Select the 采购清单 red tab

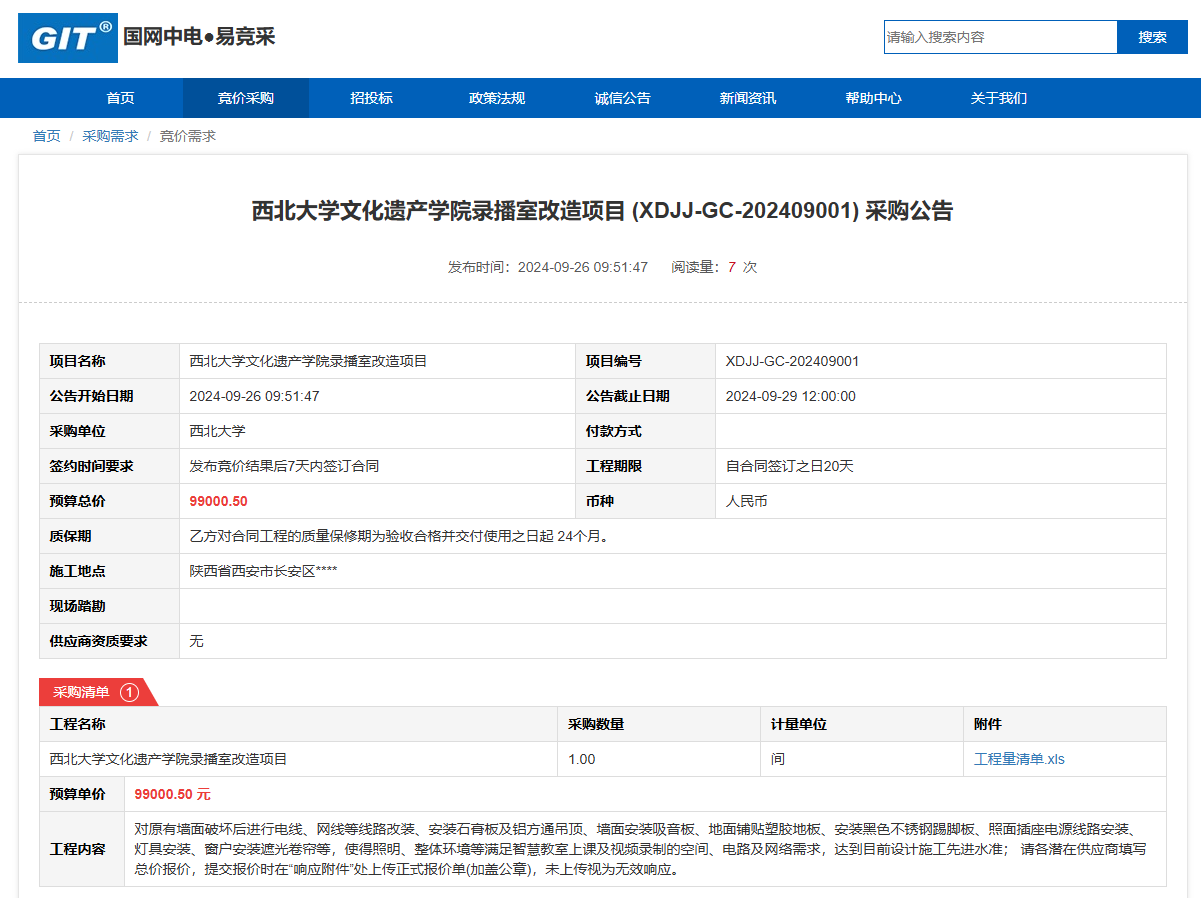click(x=82, y=692)
